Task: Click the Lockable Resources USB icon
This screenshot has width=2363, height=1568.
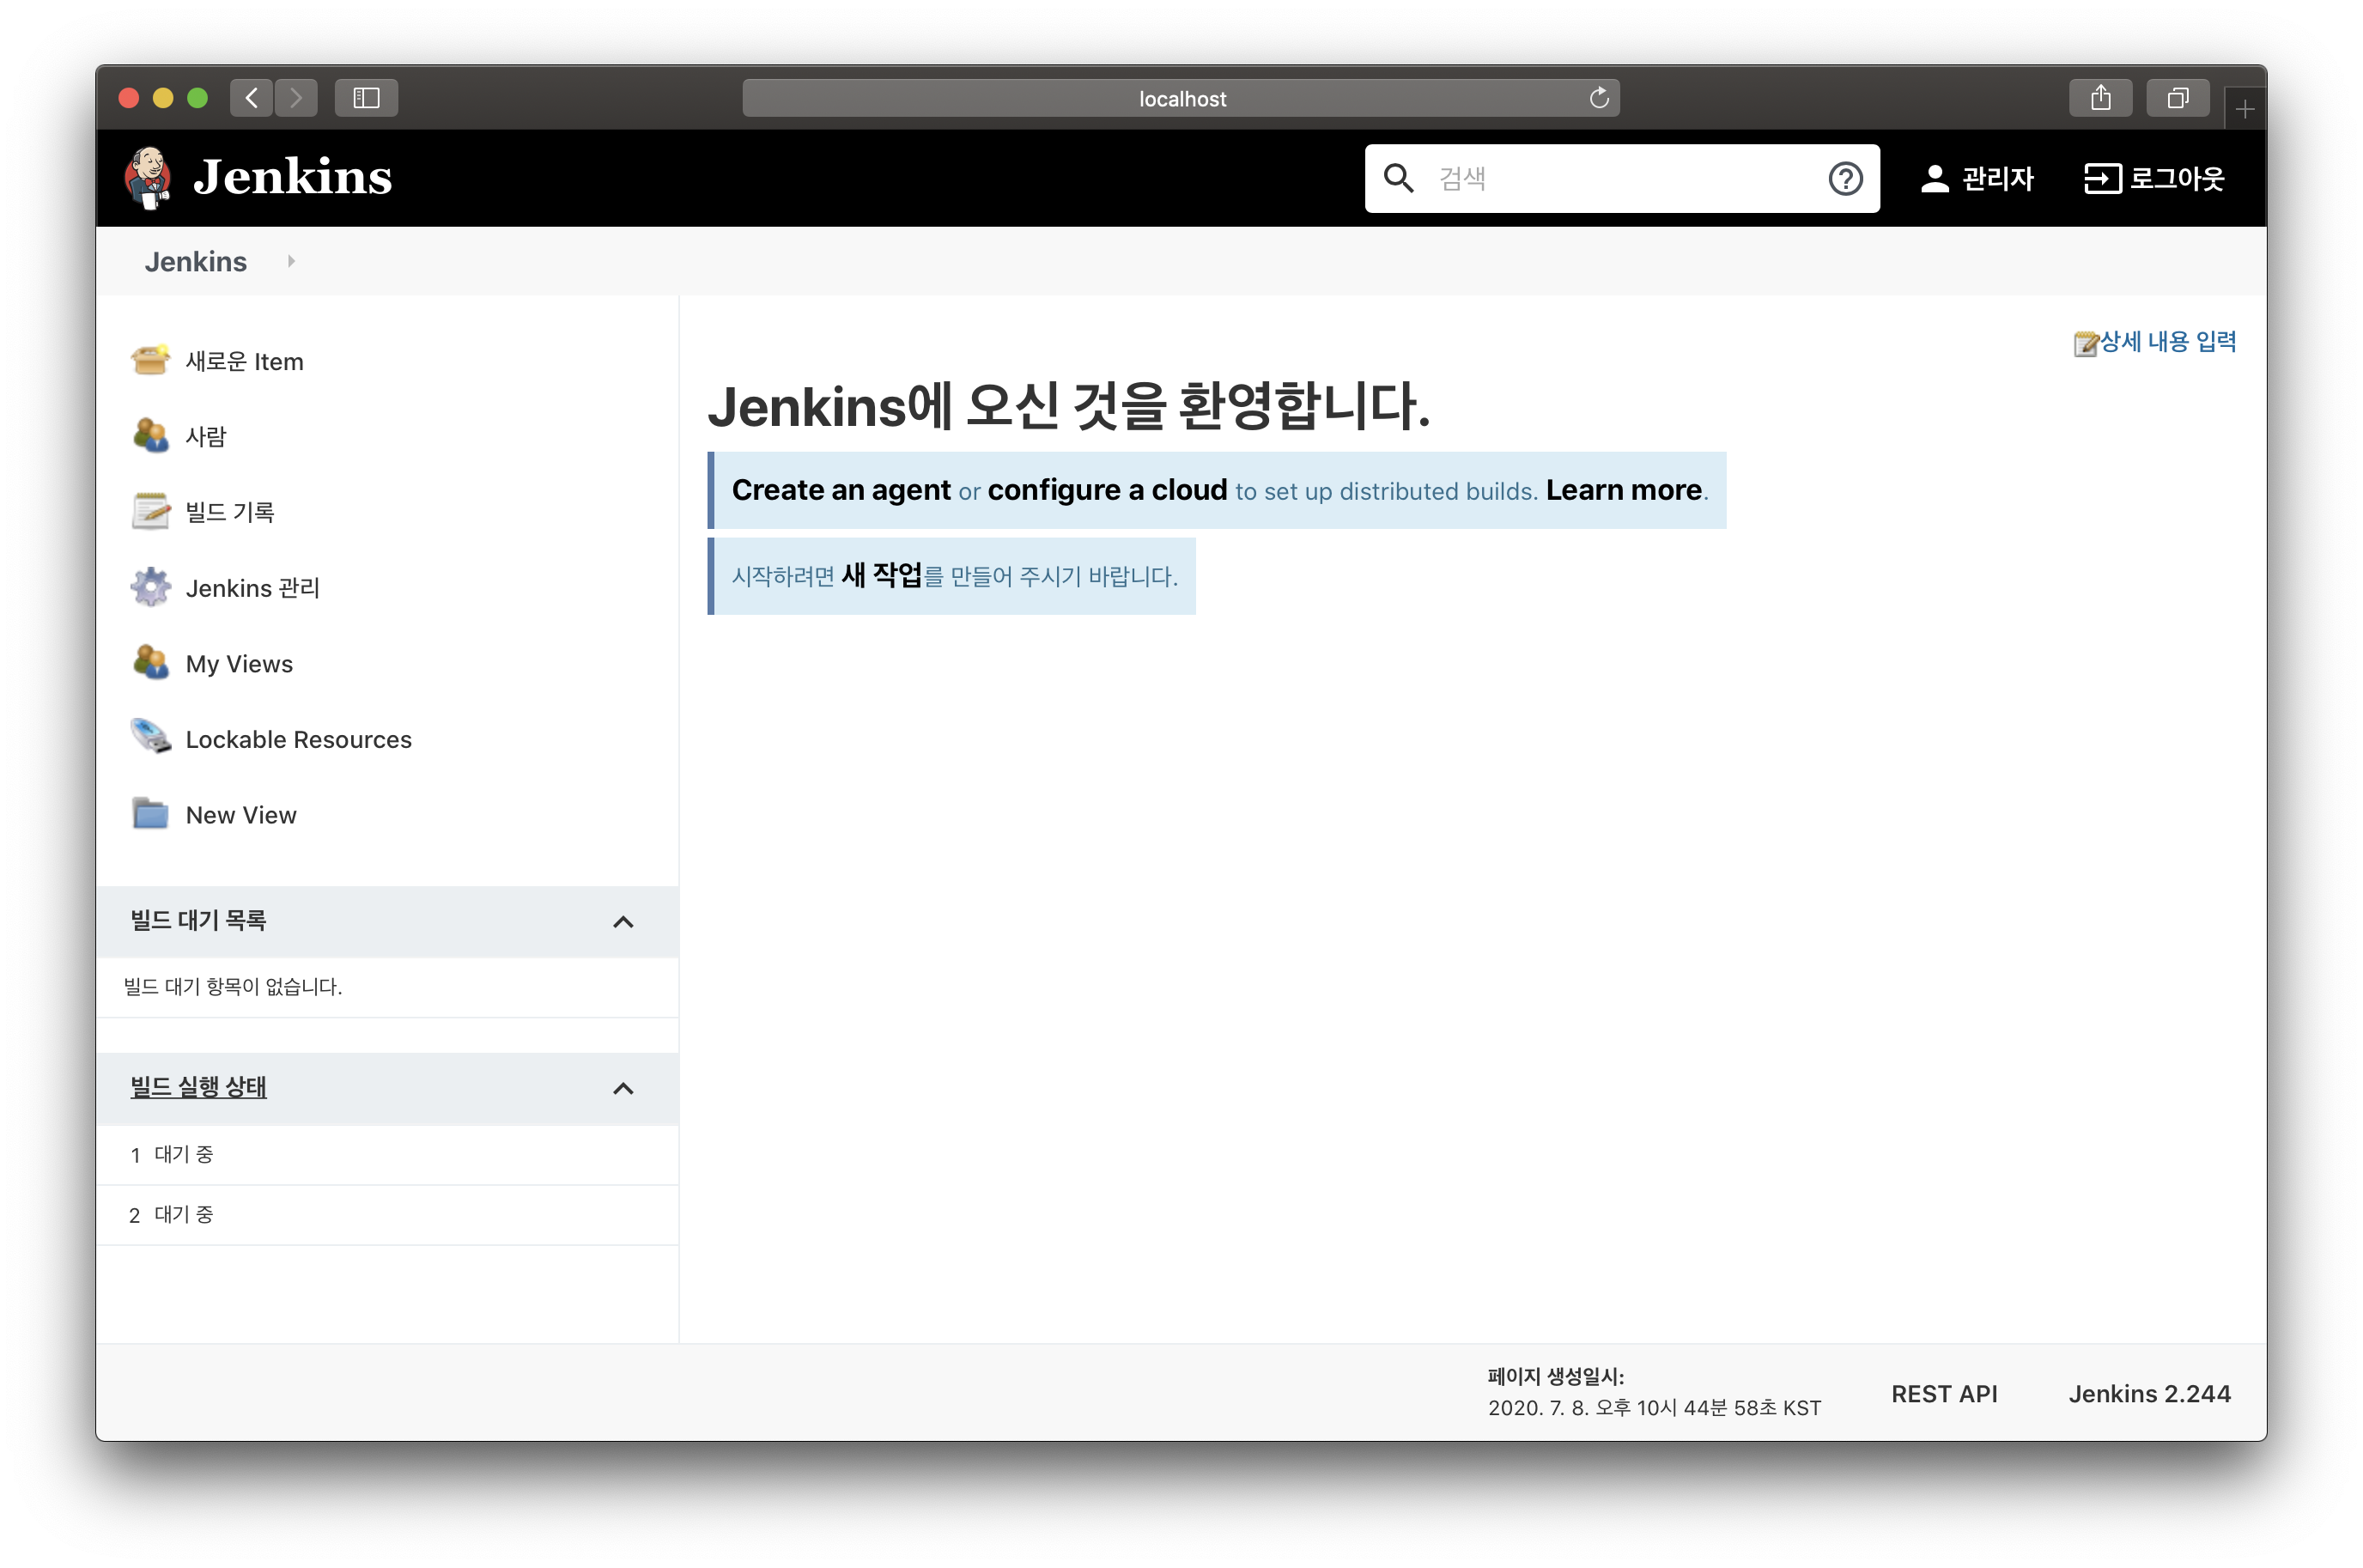Action: coord(150,738)
